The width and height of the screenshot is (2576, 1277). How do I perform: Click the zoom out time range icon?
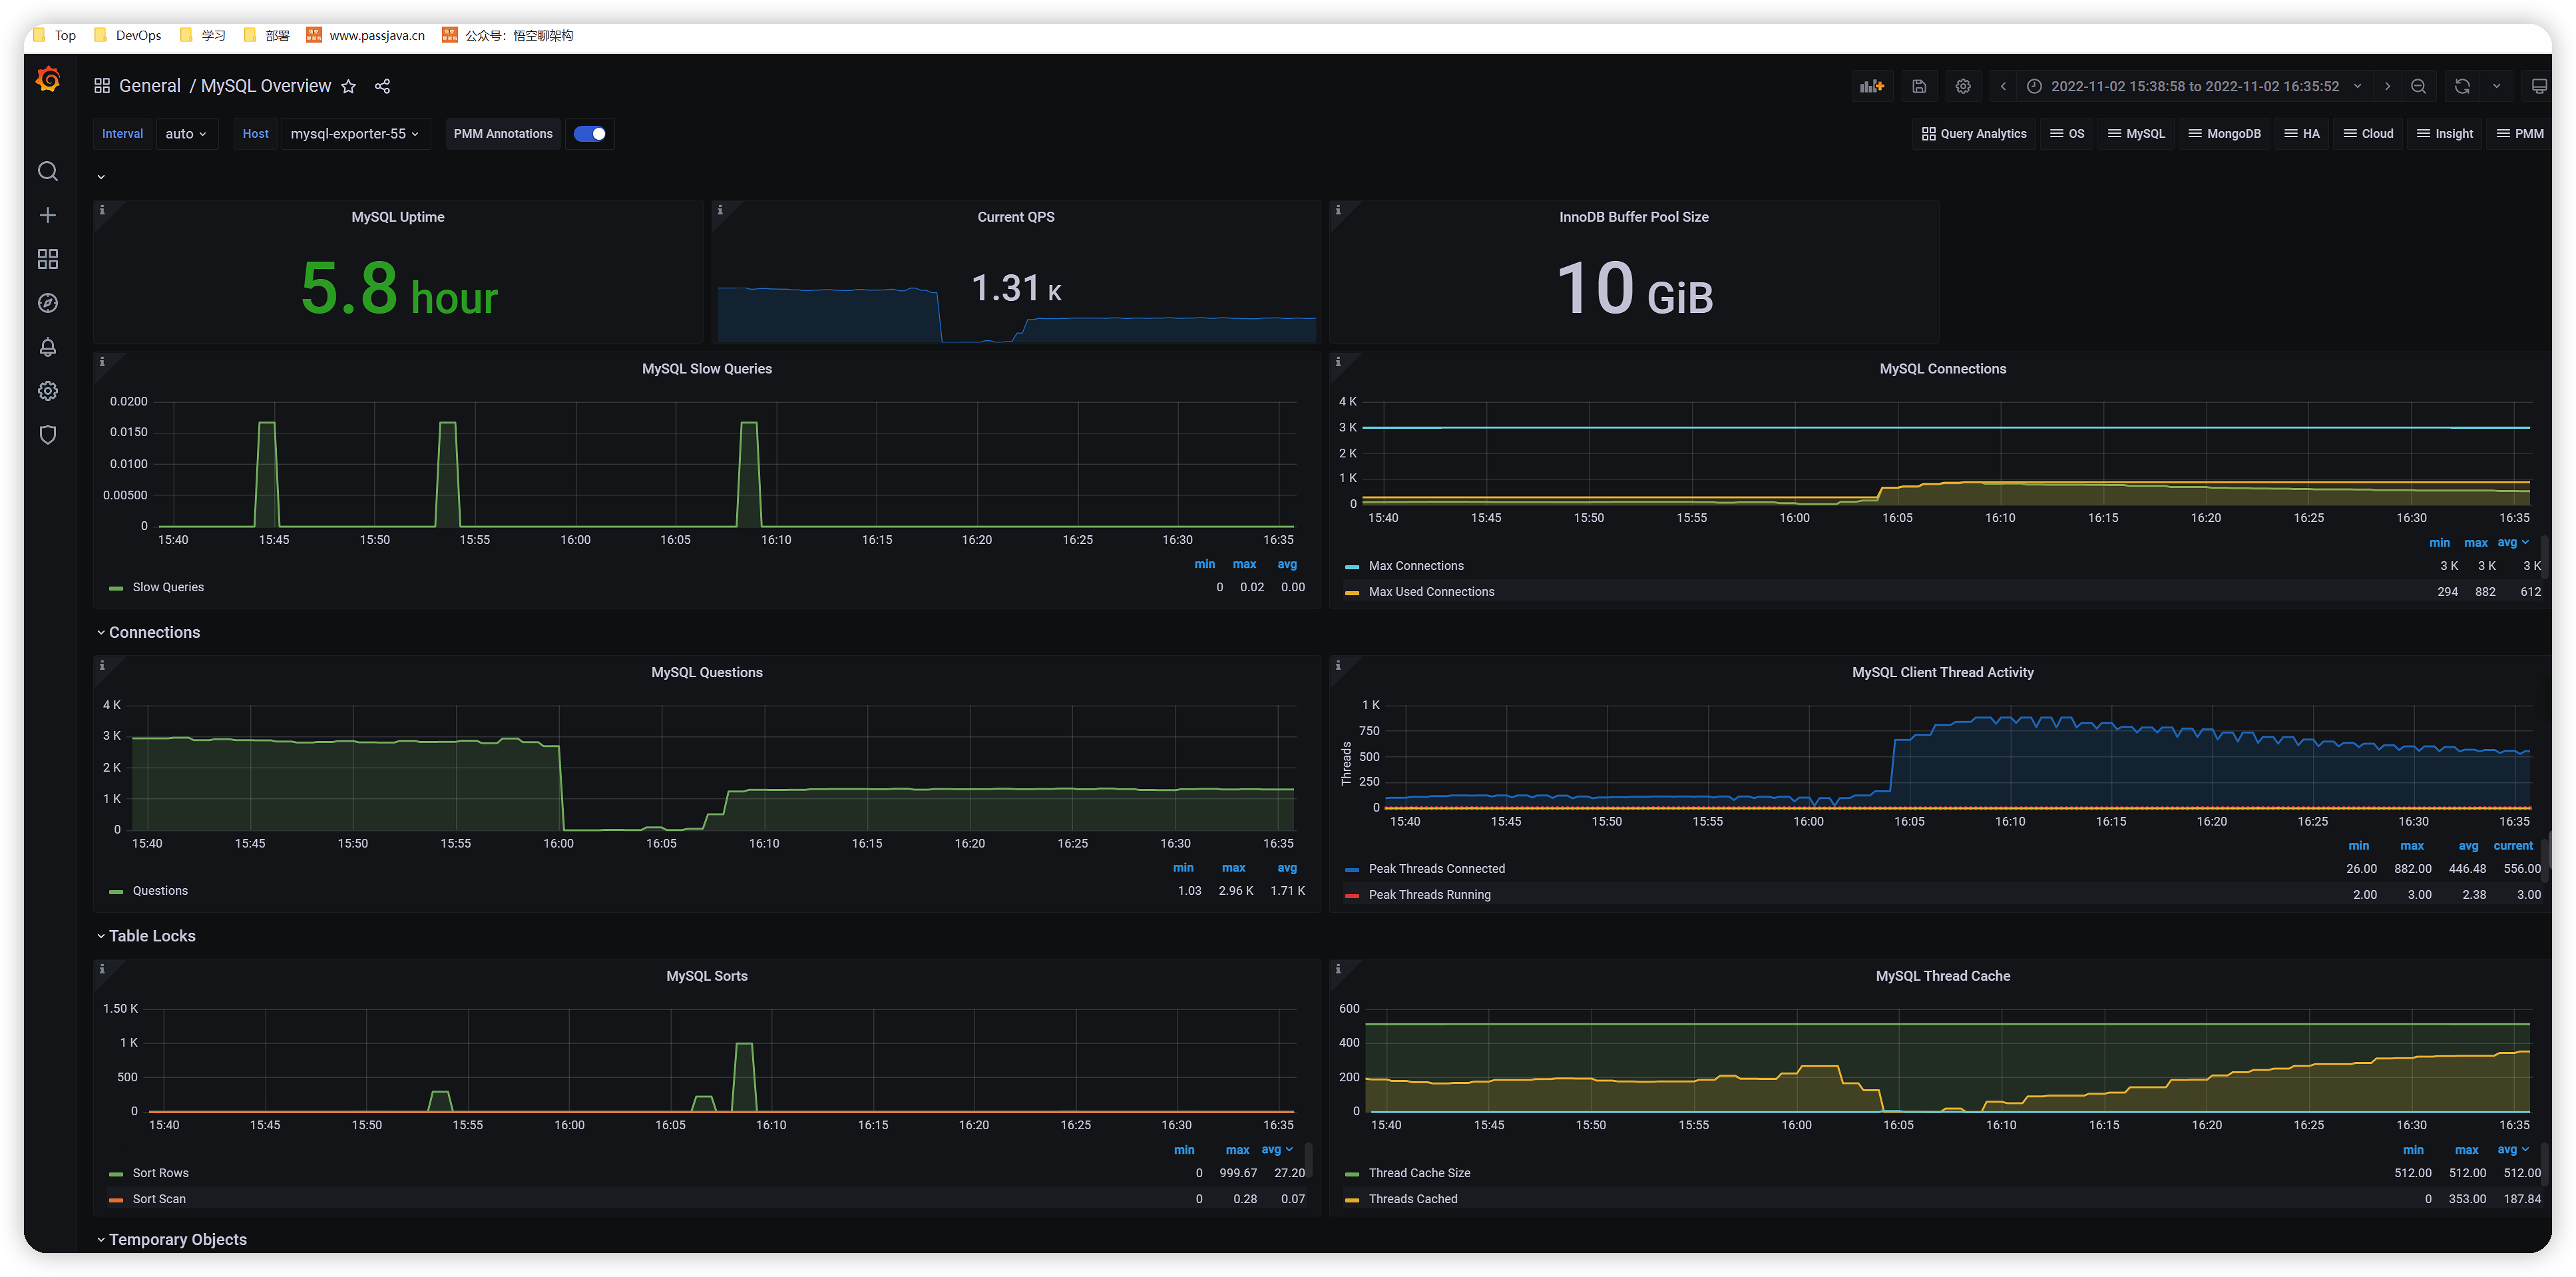pos(2418,86)
